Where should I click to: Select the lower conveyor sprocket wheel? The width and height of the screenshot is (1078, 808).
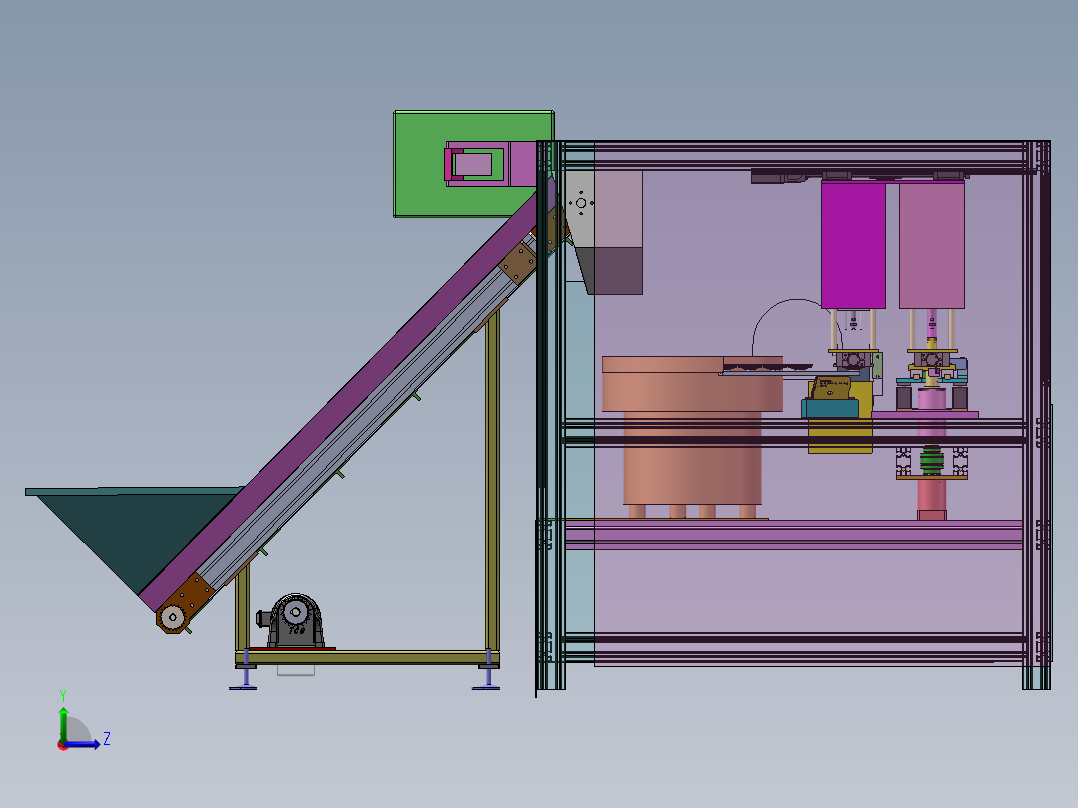(173, 618)
